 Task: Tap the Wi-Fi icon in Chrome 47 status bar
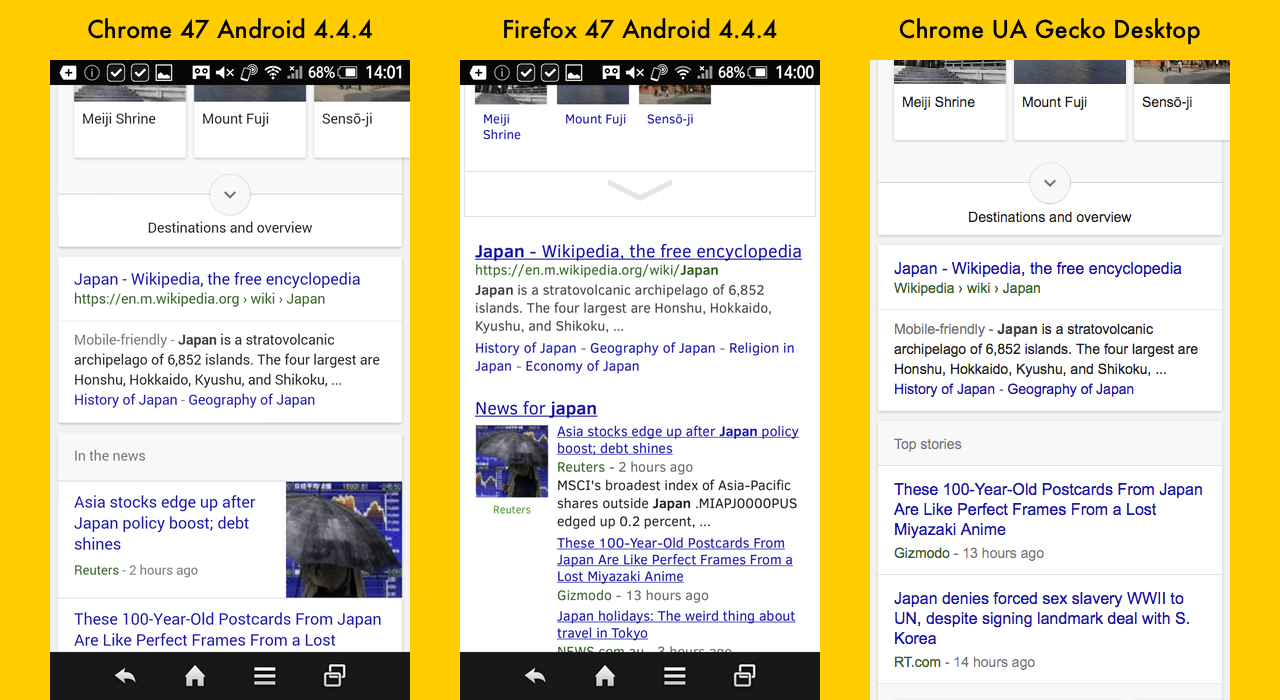click(x=273, y=72)
